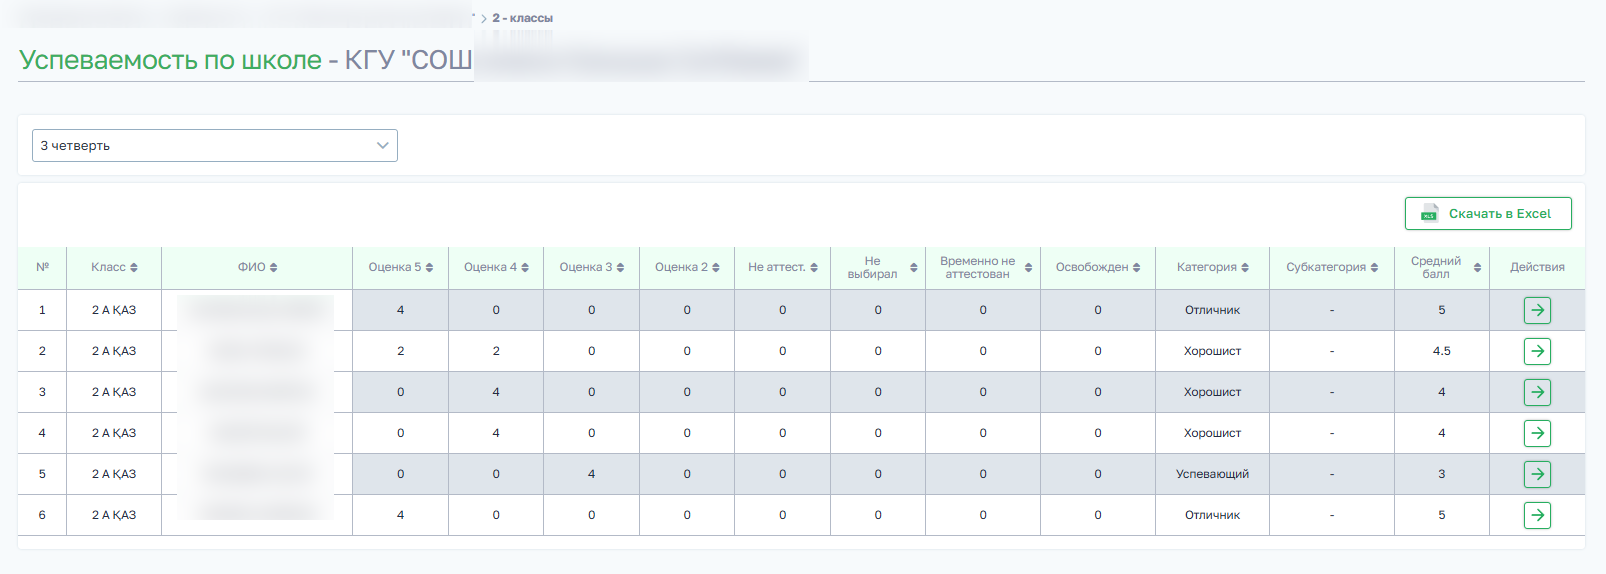
Task: Click the sort arrows beside Оценка 4
Action: click(x=525, y=268)
